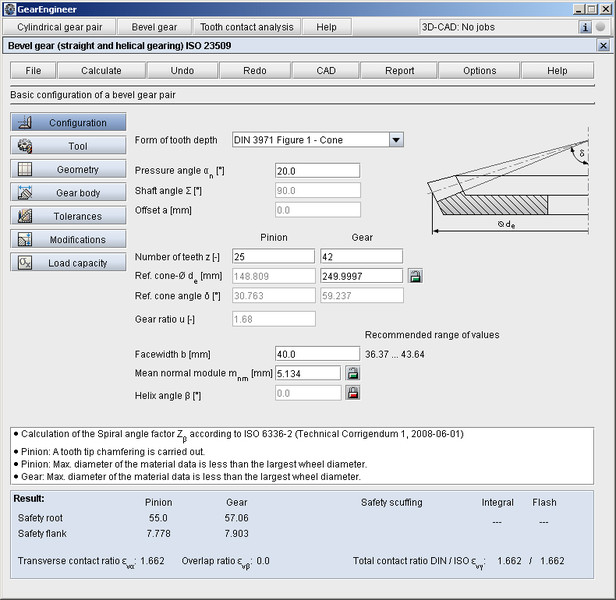
Task: Switch to Cylindrical gear pair tab
Action: tap(62, 27)
